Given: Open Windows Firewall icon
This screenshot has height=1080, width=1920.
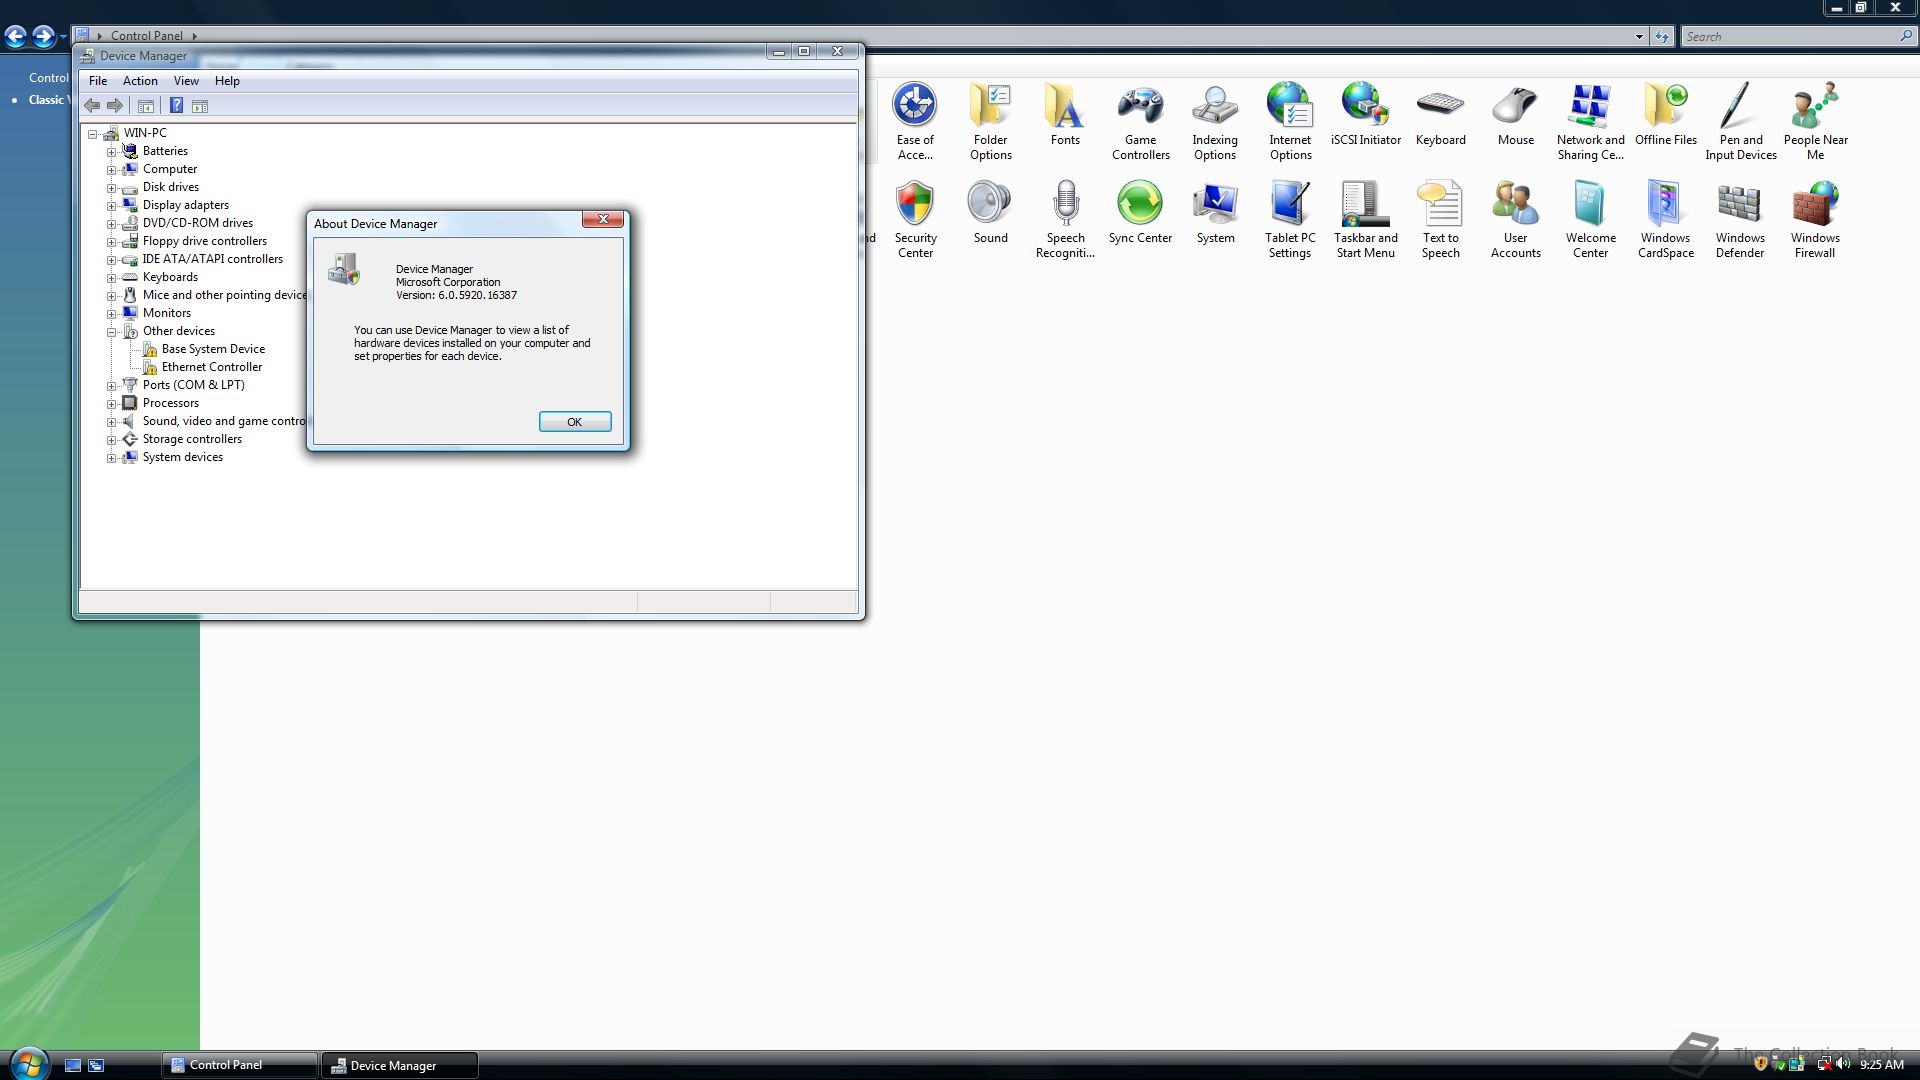Looking at the screenshot, I should click(x=1815, y=219).
